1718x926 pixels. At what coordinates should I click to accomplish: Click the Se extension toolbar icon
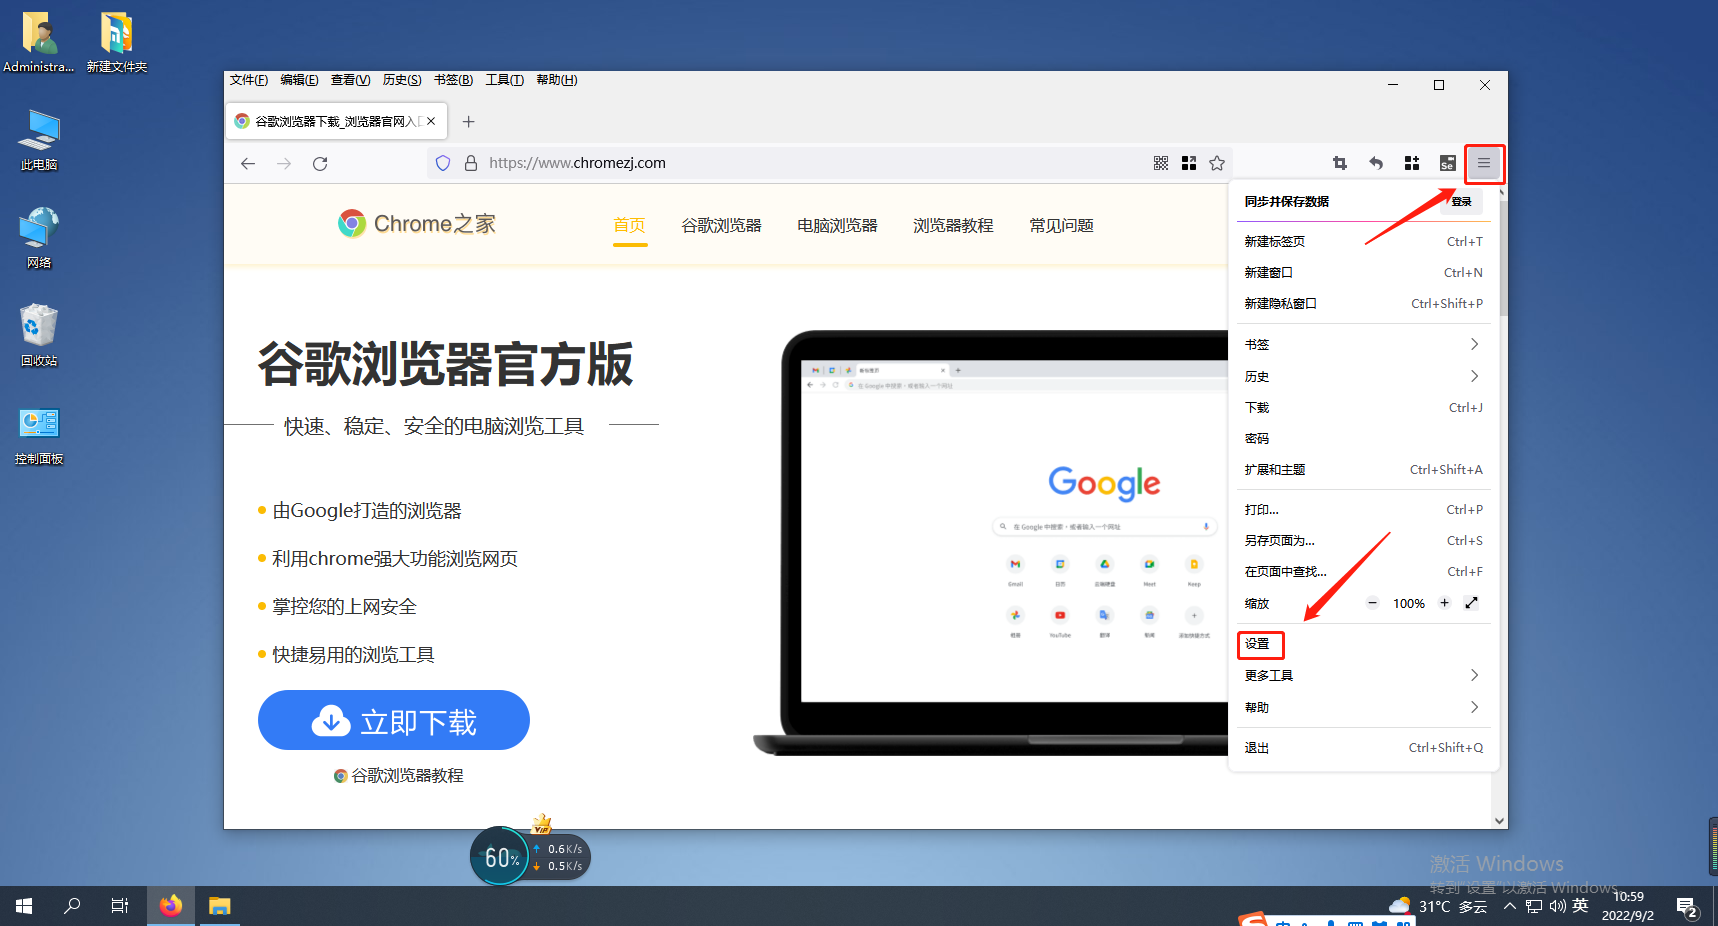click(1447, 163)
